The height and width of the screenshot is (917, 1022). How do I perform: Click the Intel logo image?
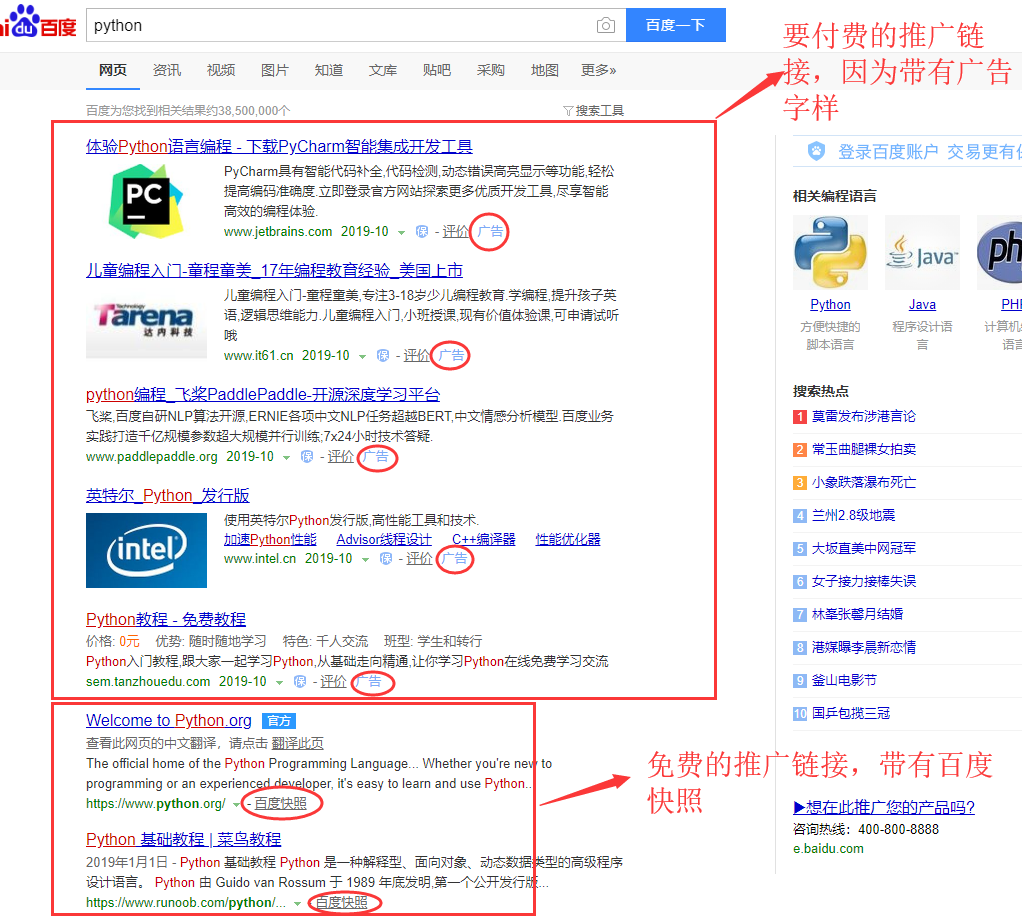[x=146, y=551]
